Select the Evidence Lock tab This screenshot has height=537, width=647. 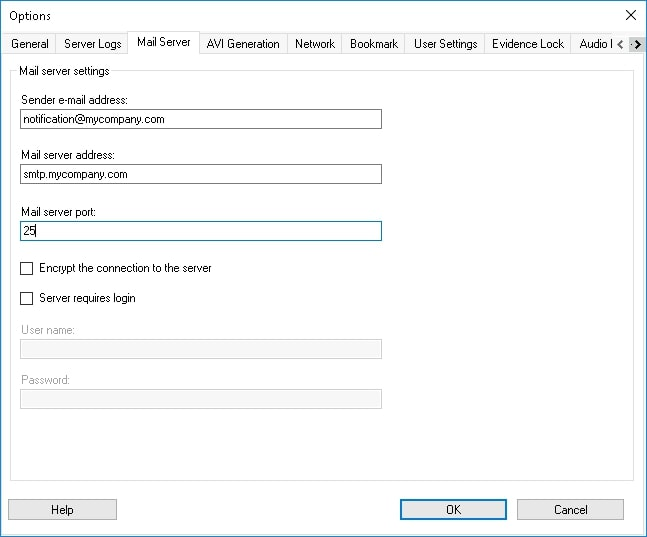pos(528,44)
